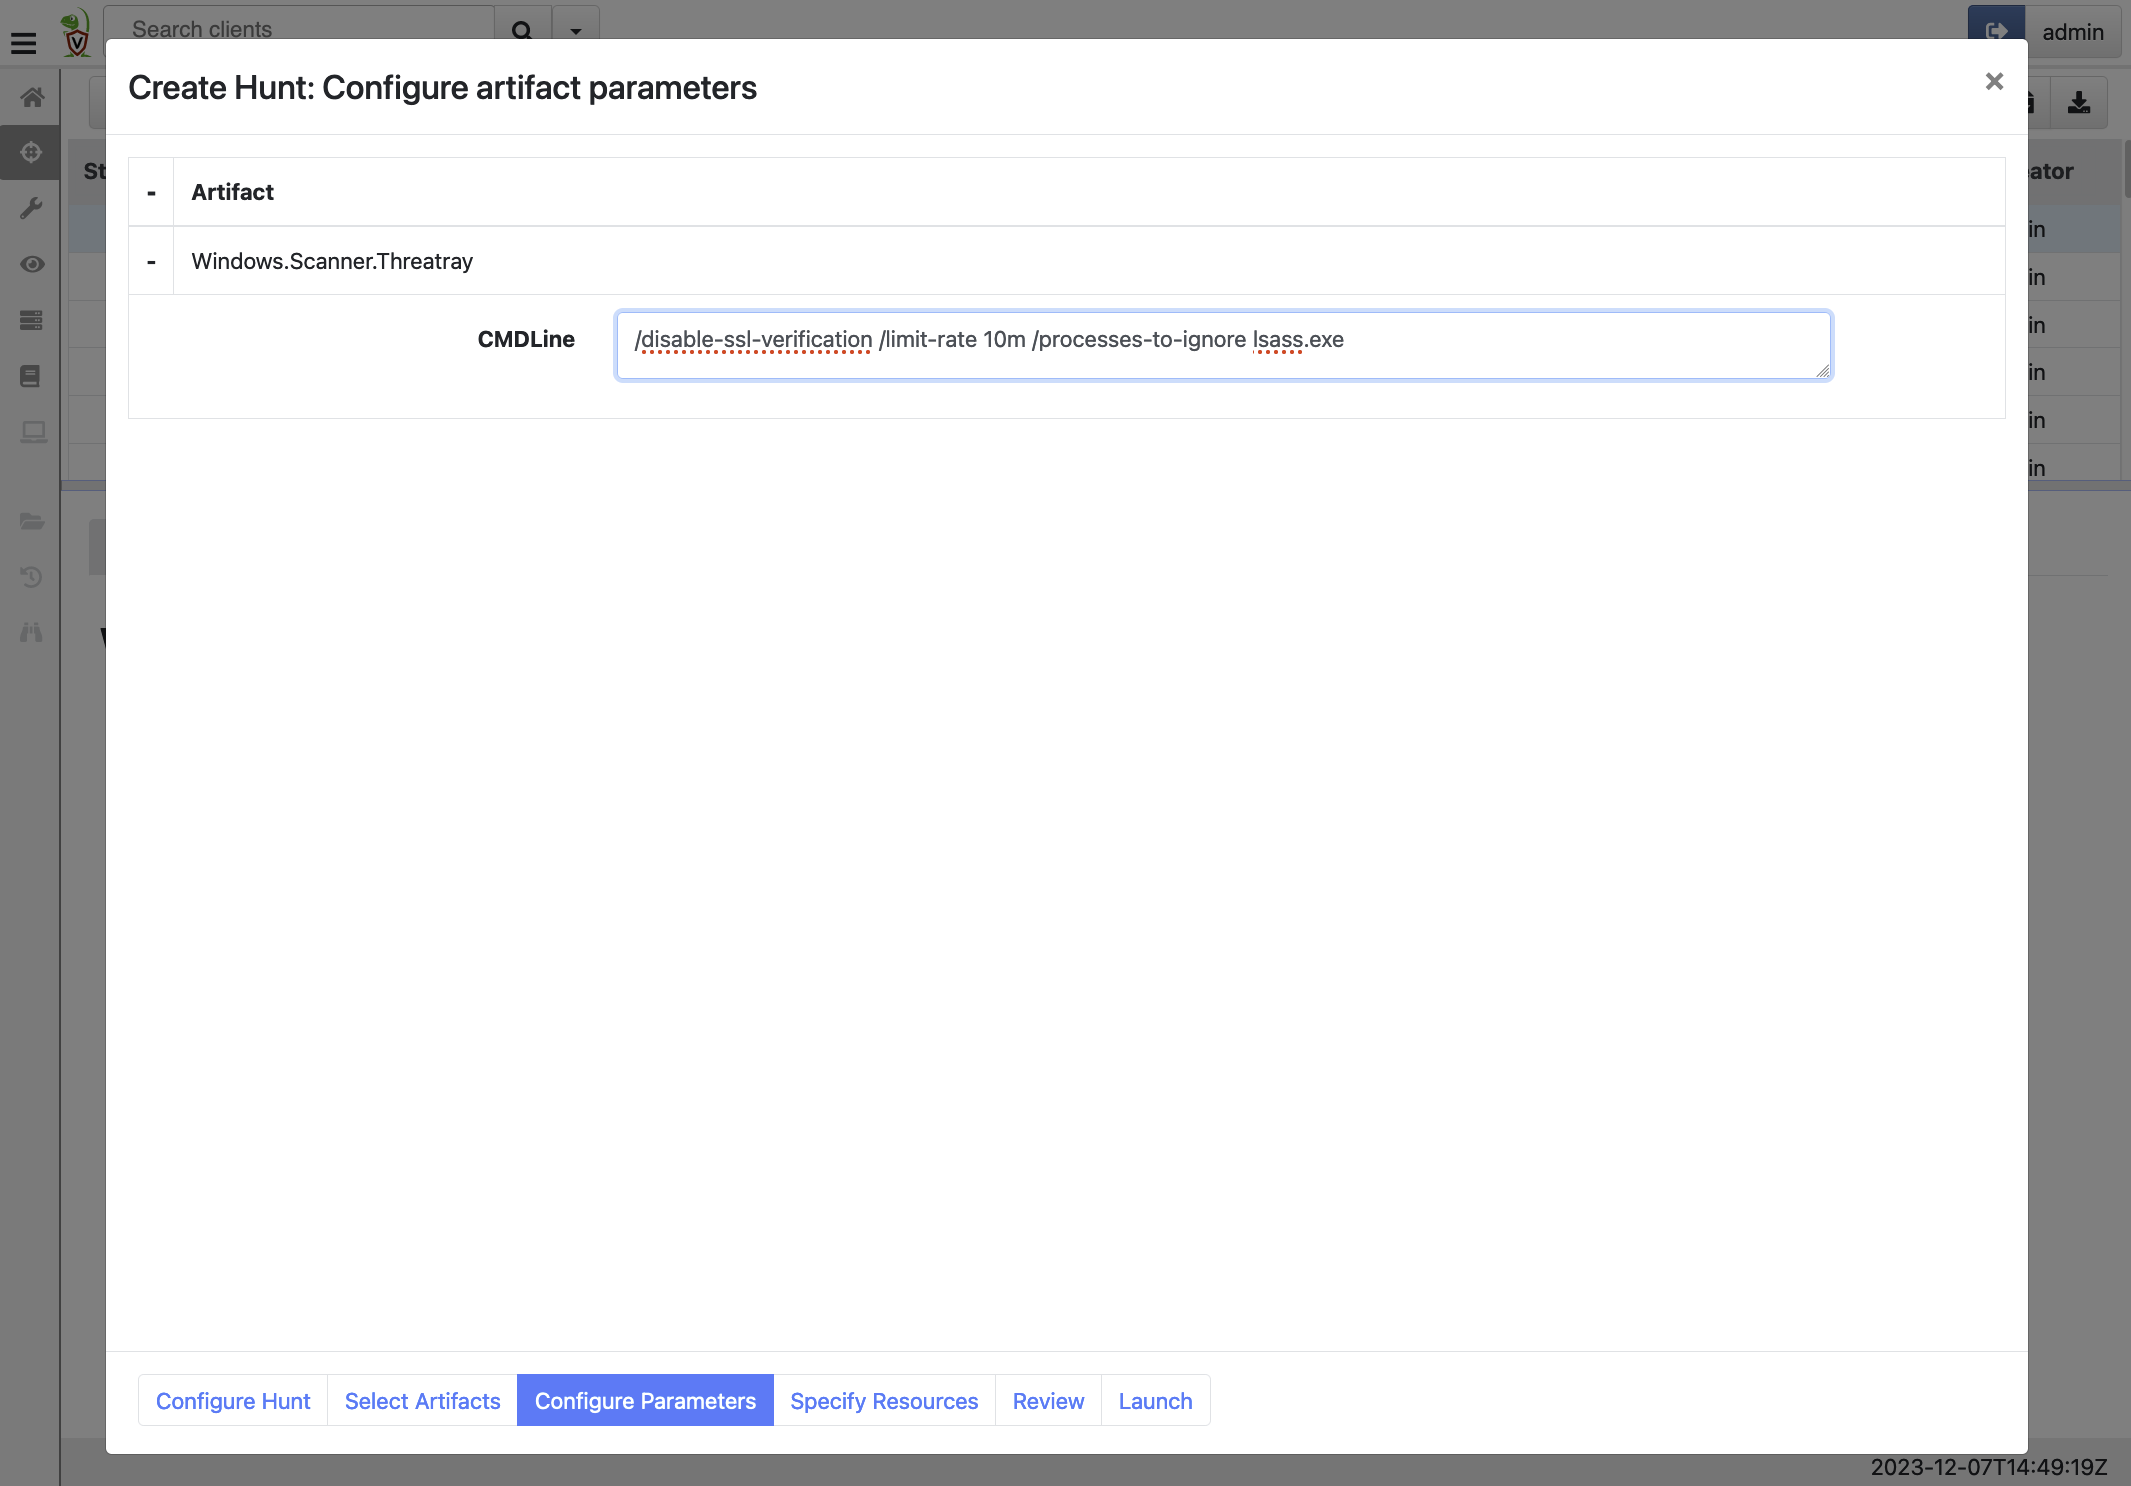Go to the Configure Hunt step
Image resolution: width=2131 pixels, height=1486 pixels.
(233, 1401)
